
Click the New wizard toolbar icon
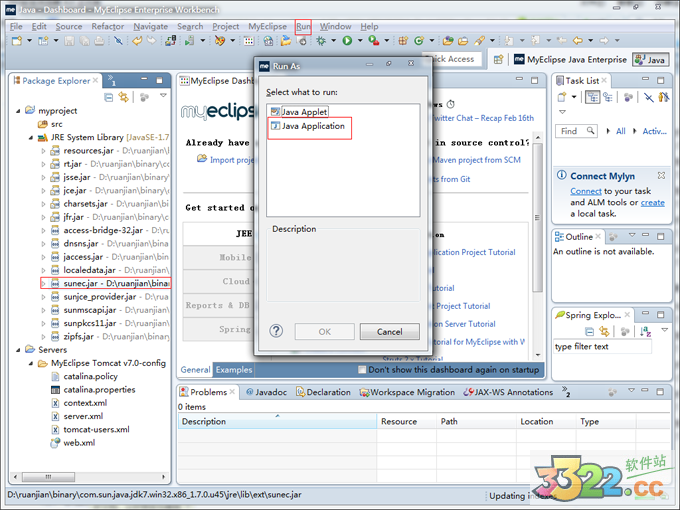tap(17, 41)
